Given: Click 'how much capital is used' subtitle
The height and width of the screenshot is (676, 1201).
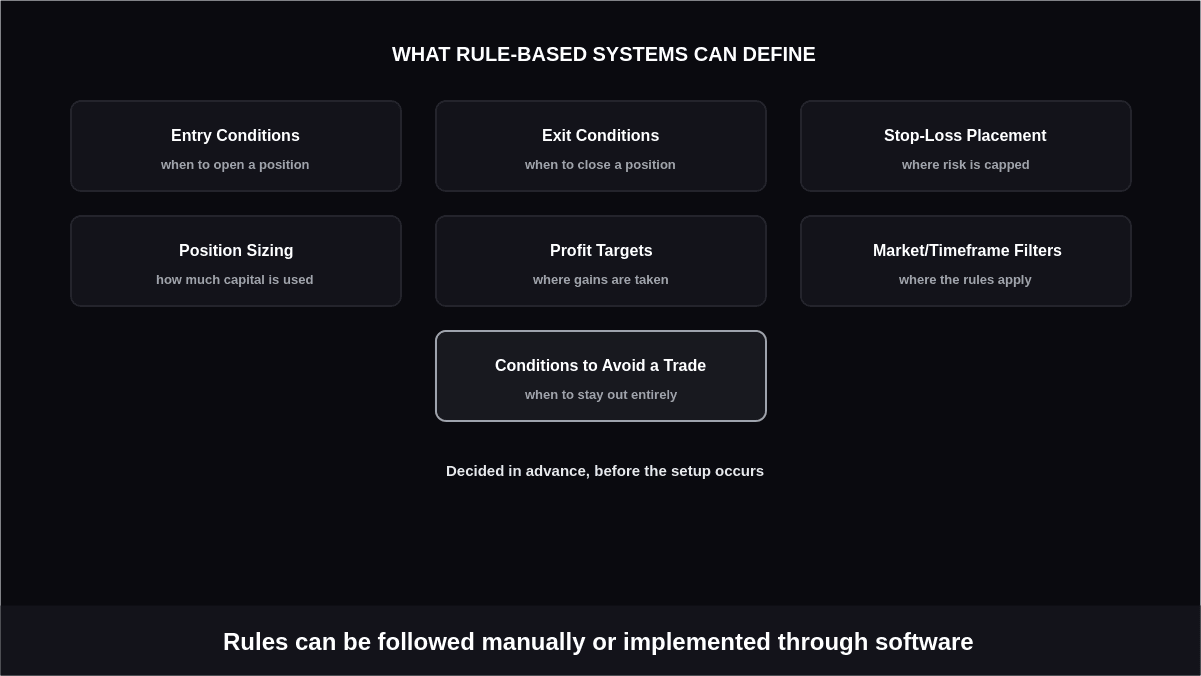Looking at the screenshot, I should 235,280.
